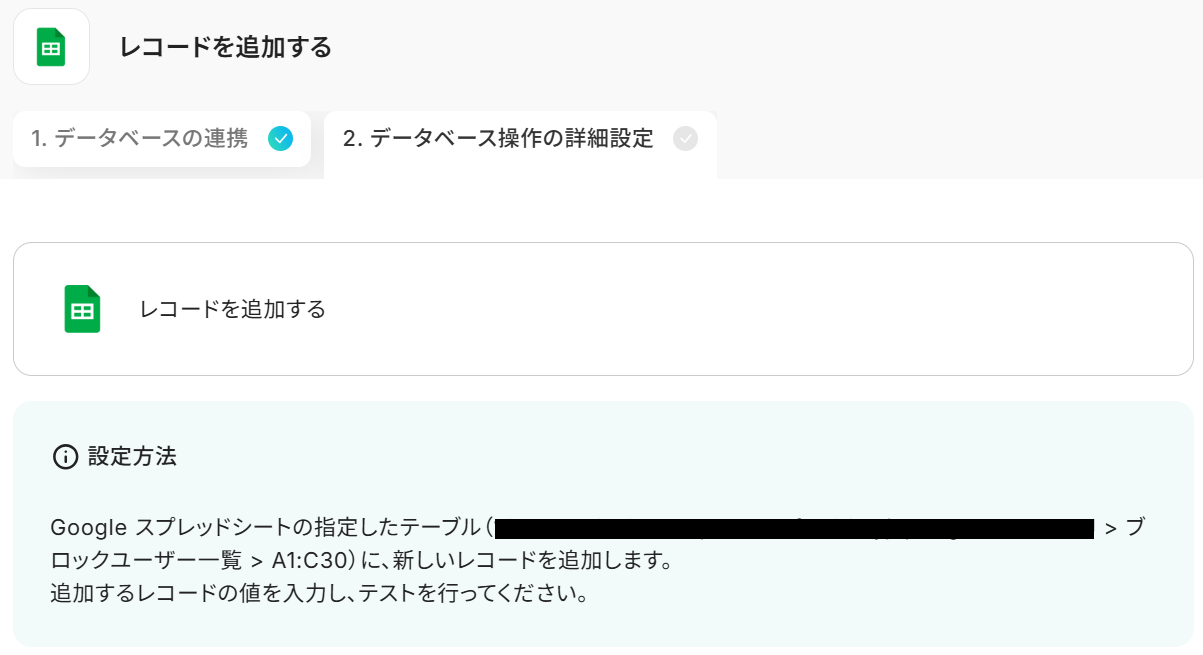Click the 設定方法 heading text
The height and width of the screenshot is (655, 1203).
click(x=132, y=457)
